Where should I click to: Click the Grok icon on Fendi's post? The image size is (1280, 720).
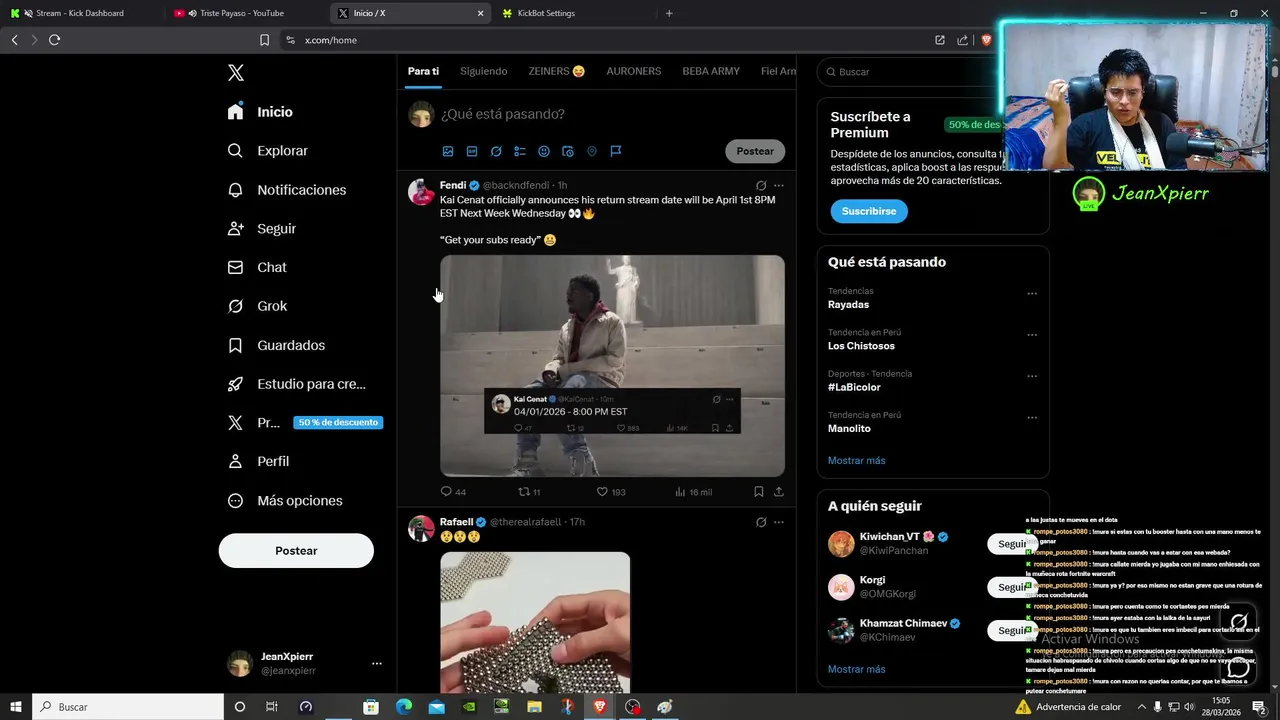(761, 185)
